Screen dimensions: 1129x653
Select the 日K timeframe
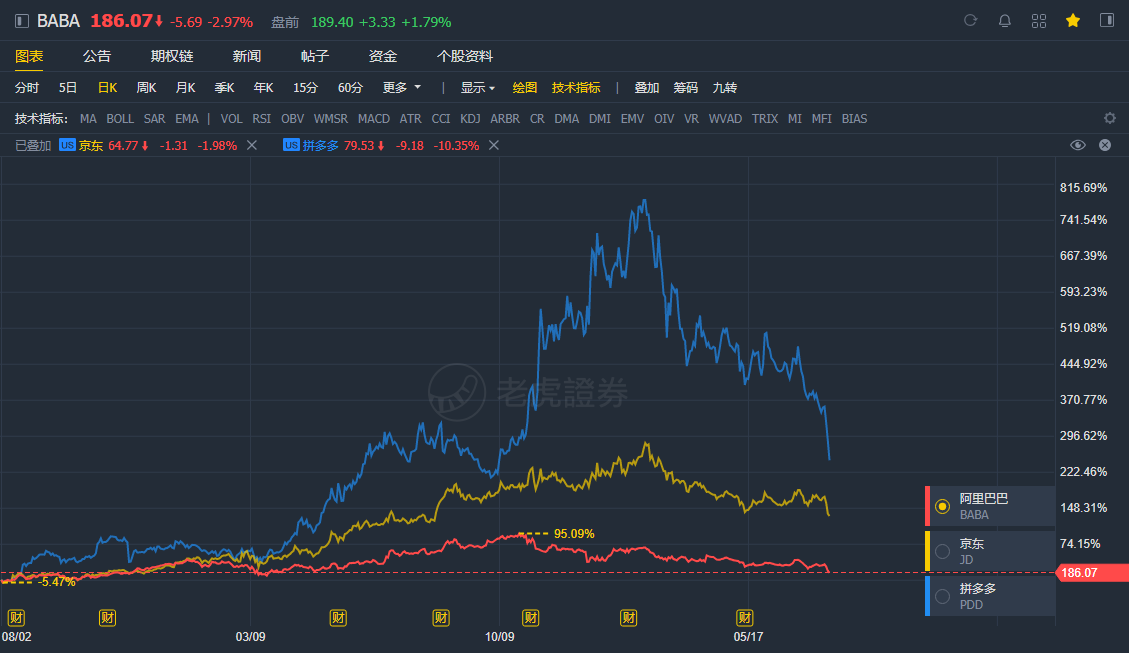pos(107,88)
